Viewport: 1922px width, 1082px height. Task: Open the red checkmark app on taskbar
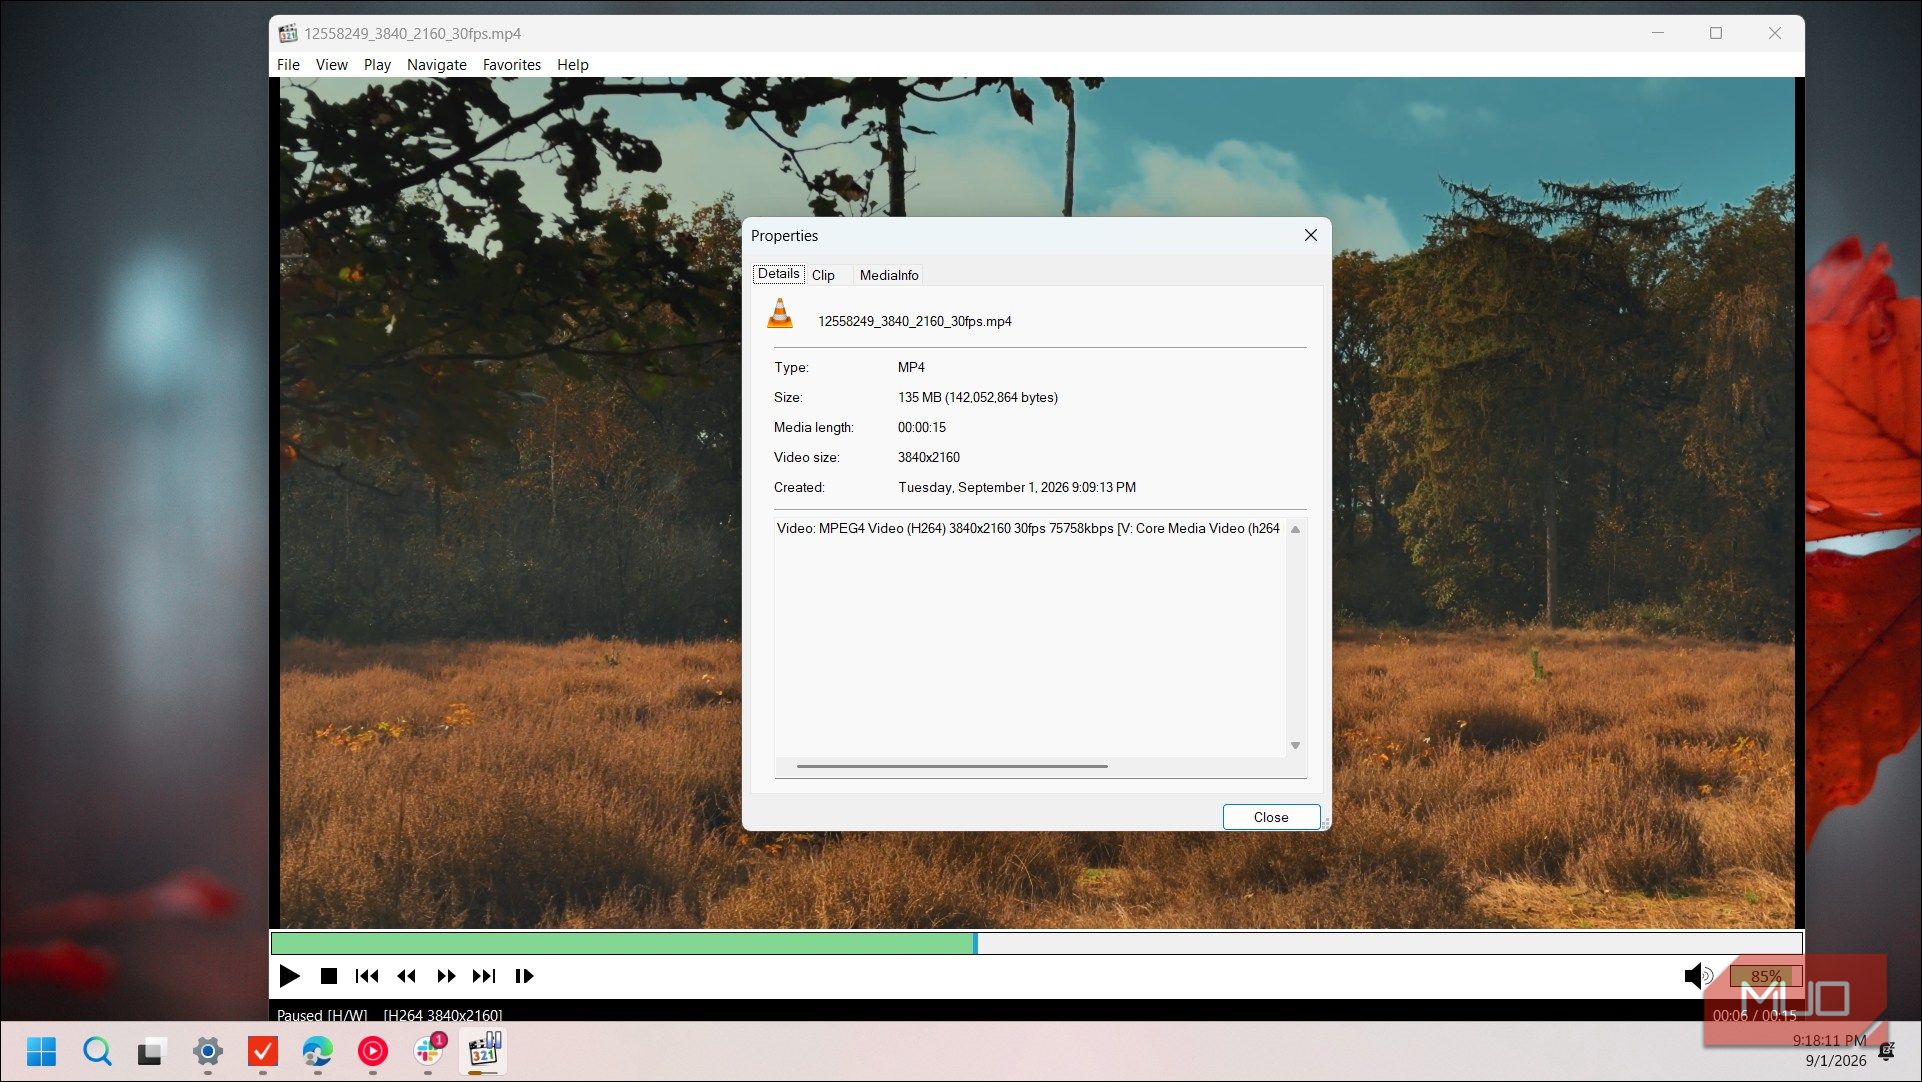pyautogui.click(x=263, y=1051)
